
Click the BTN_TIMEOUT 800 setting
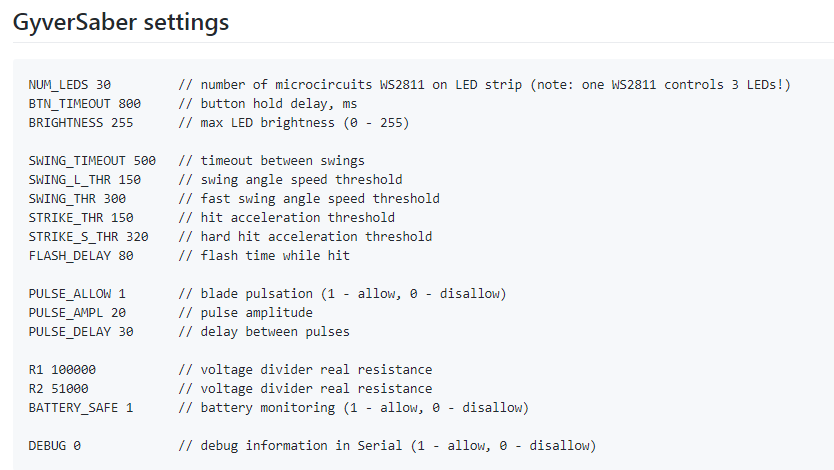85,104
